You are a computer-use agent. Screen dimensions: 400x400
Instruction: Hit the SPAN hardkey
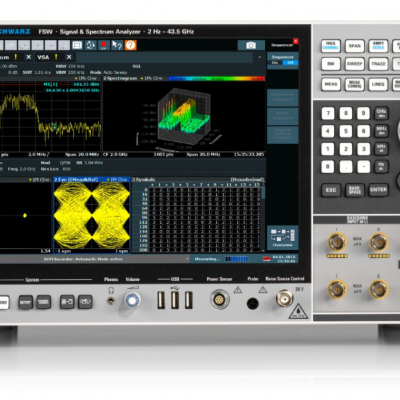[354, 46]
